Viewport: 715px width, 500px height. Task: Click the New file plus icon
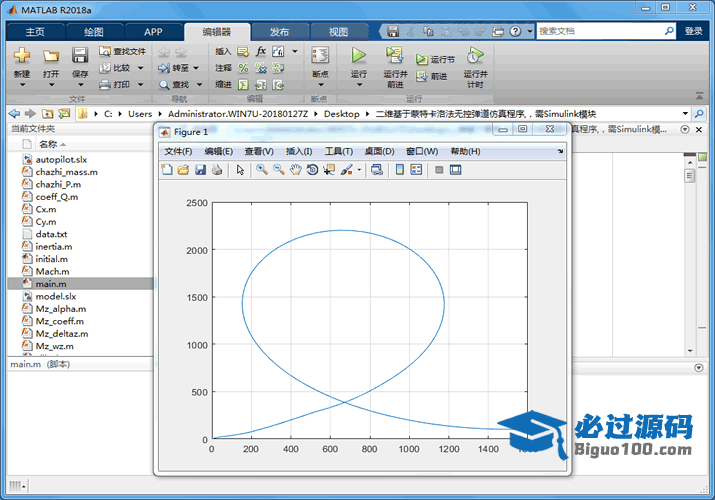pyautogui.click(x=21, y=56)
